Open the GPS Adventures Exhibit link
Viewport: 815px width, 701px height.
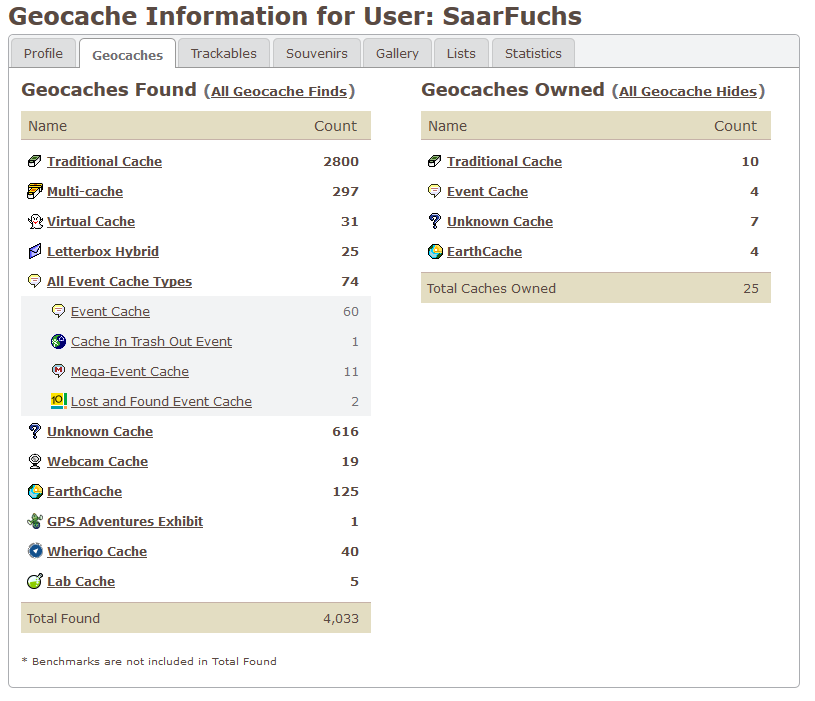(x=125, y=522)
